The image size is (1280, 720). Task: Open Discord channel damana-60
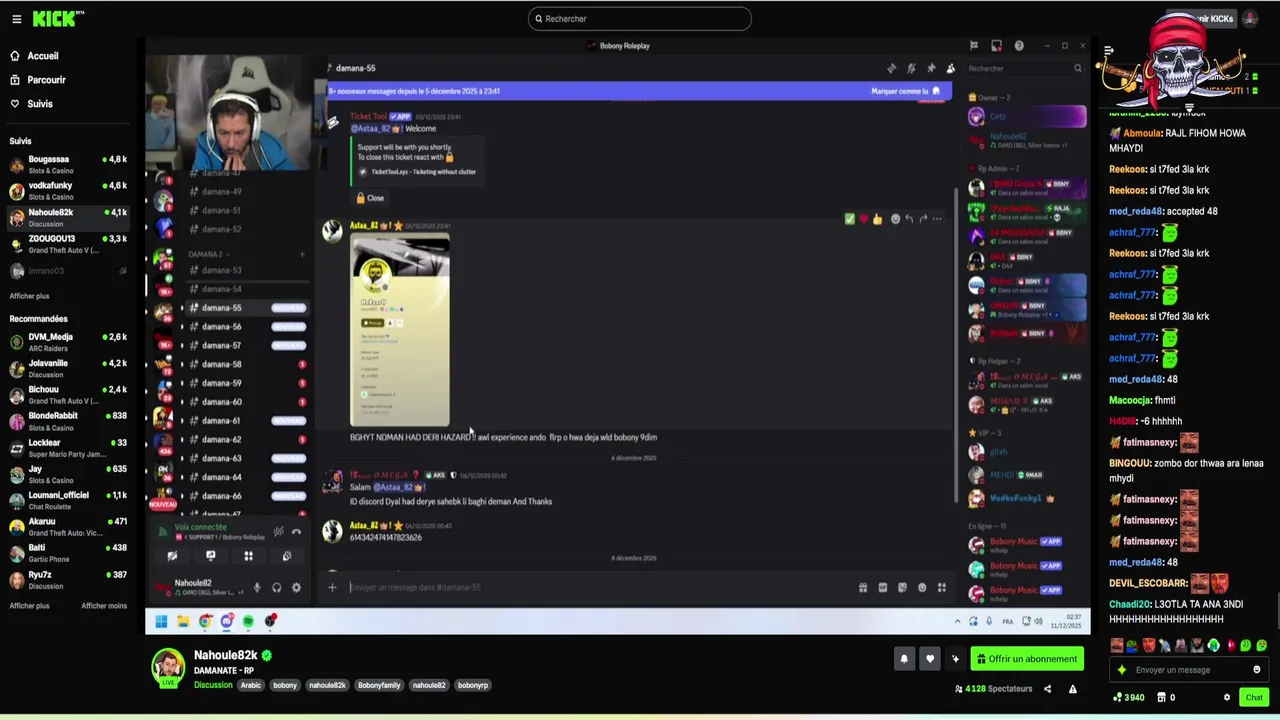221,402
